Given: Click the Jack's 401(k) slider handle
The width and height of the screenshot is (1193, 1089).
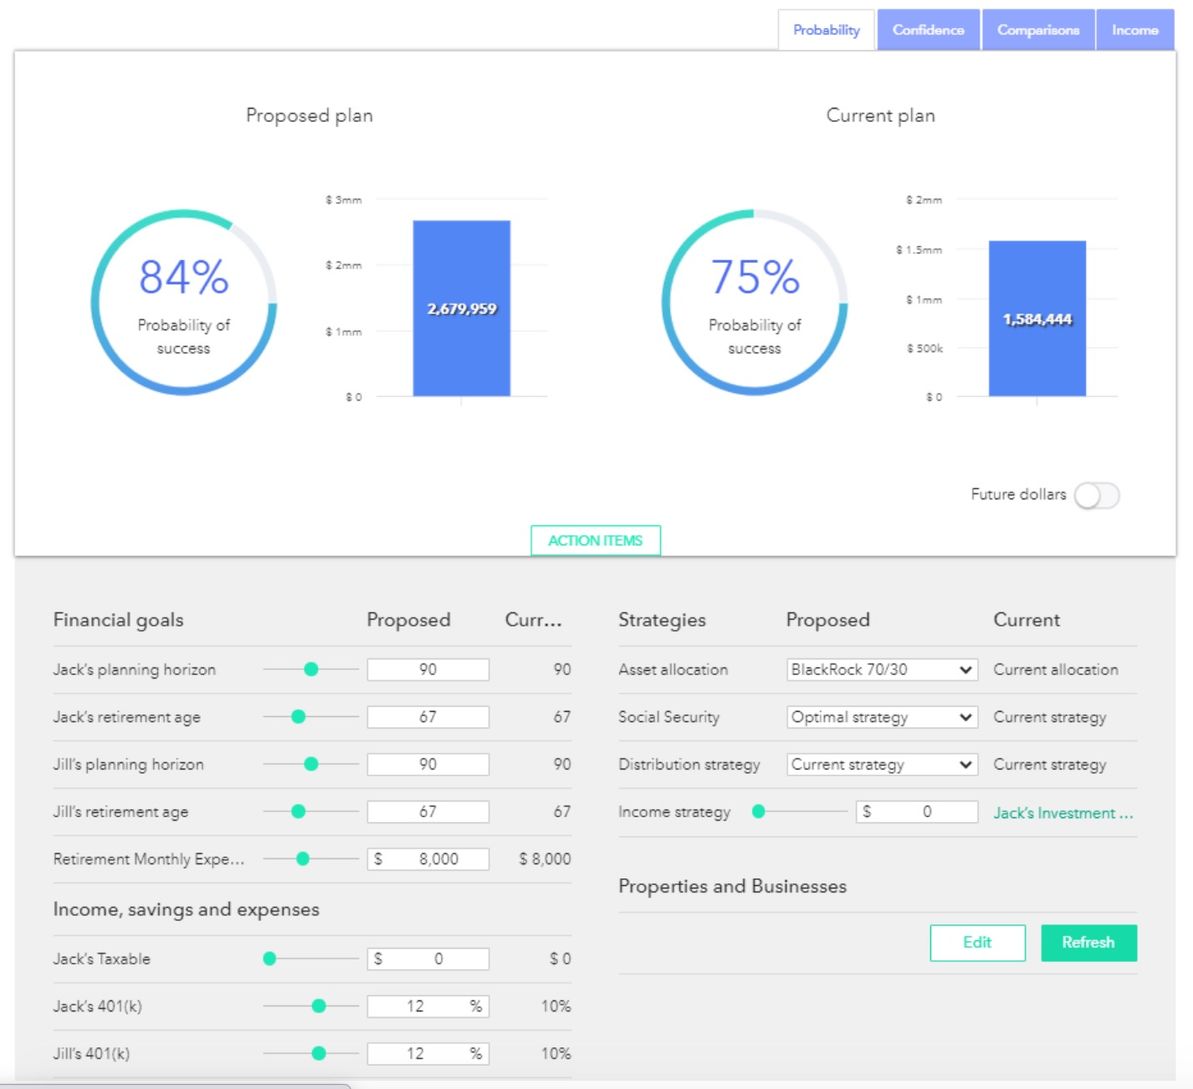Looking at the screenshot, I should click(x=319, y=1006).
